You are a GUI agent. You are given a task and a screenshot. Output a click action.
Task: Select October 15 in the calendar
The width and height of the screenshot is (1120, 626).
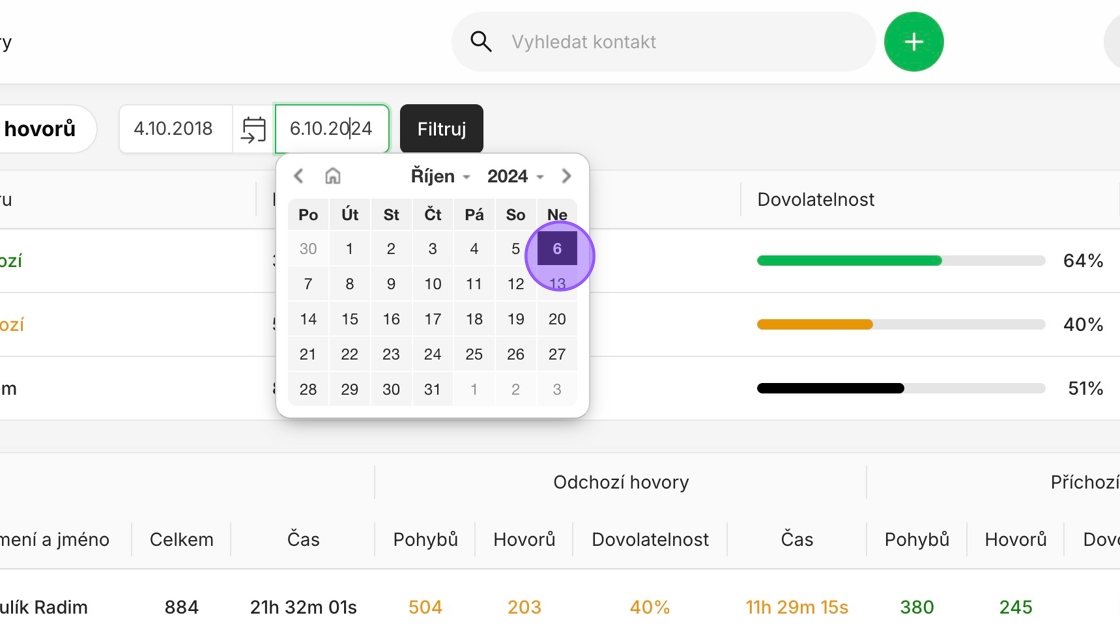pyautogui.click(x=349, y=319)
